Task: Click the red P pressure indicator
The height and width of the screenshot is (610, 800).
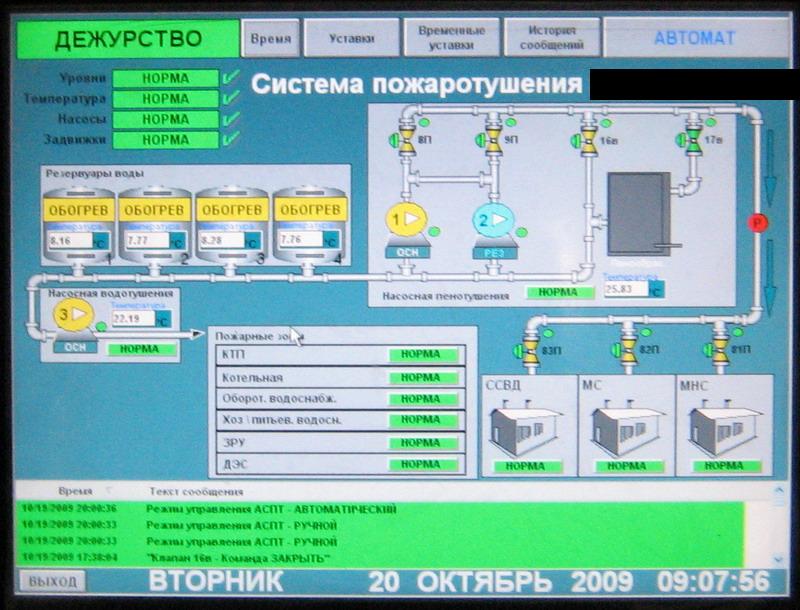Action: point(758,222)
